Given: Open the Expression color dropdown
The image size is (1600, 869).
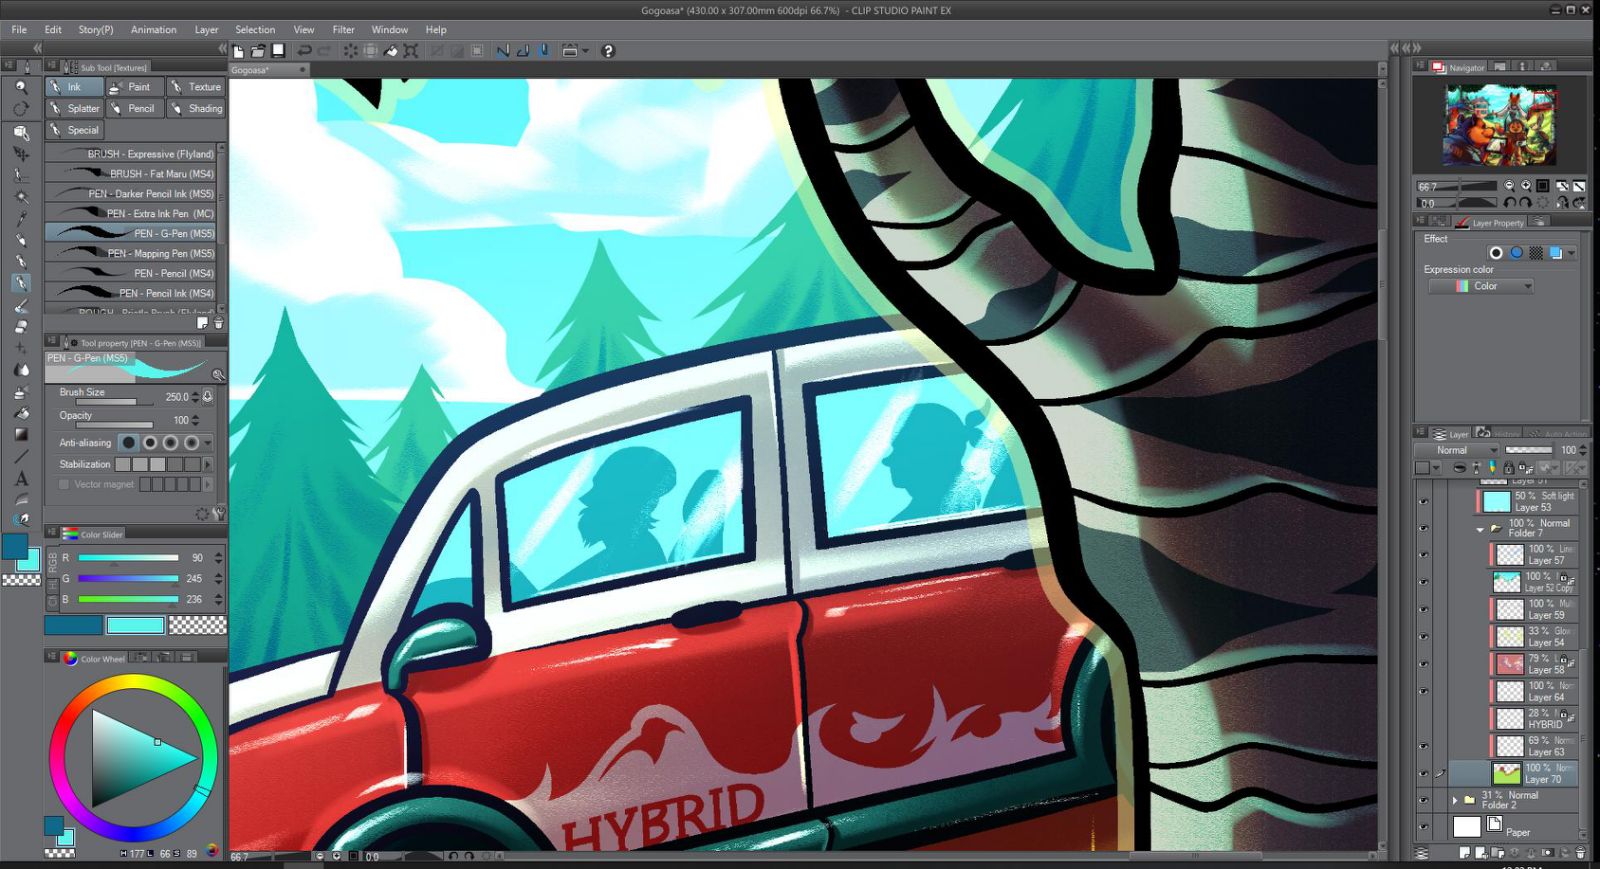Looking at the screenshot, I should point(1481,286).
